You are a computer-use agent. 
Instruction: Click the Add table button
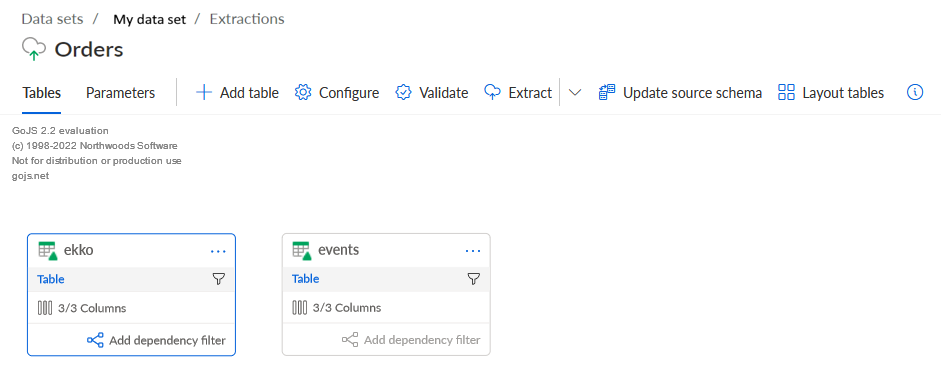click(237, 93)
